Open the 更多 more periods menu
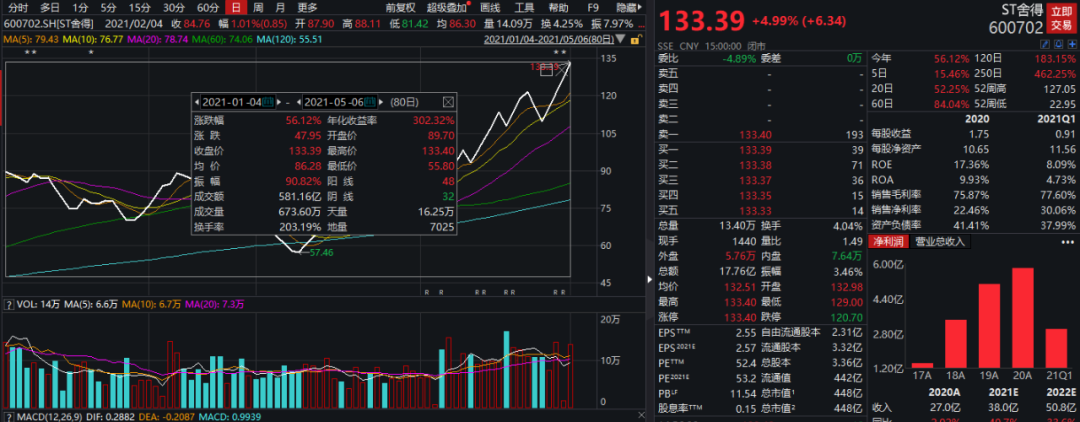1080x422 pixels. pos(307,8)
